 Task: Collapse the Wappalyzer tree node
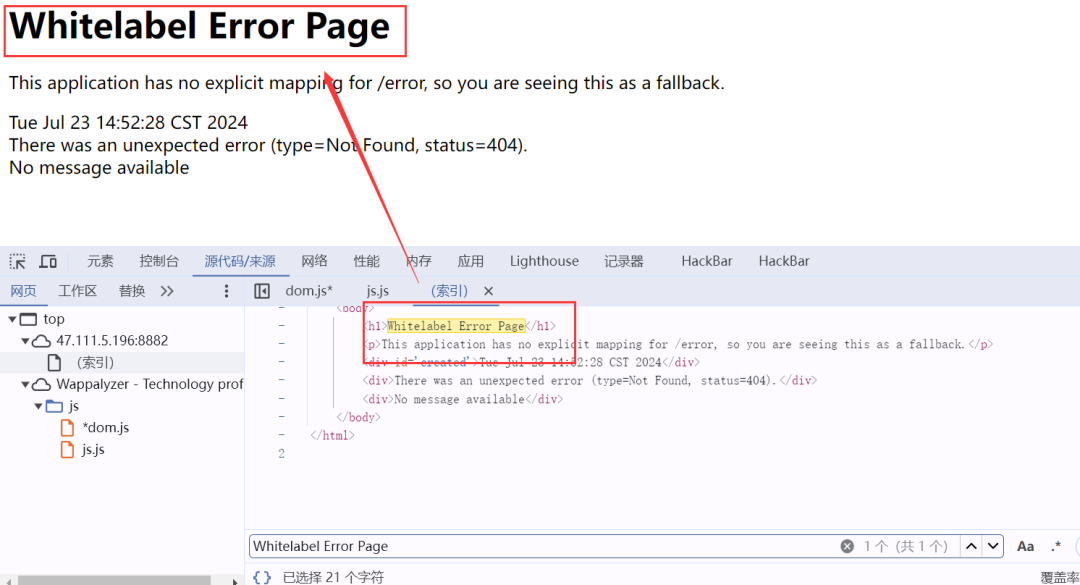[25, 384]
